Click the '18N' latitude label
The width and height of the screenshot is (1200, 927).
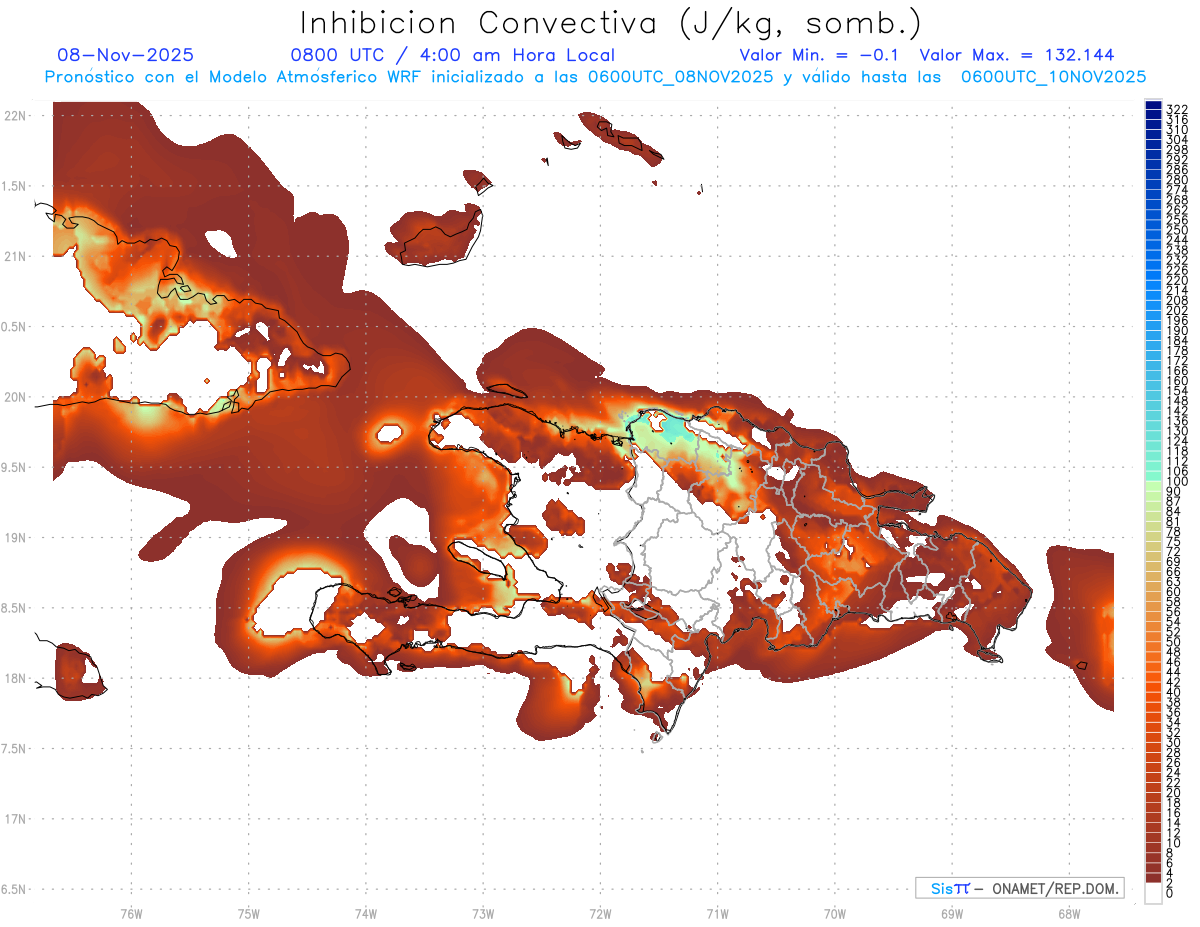(x=13, y=678)
